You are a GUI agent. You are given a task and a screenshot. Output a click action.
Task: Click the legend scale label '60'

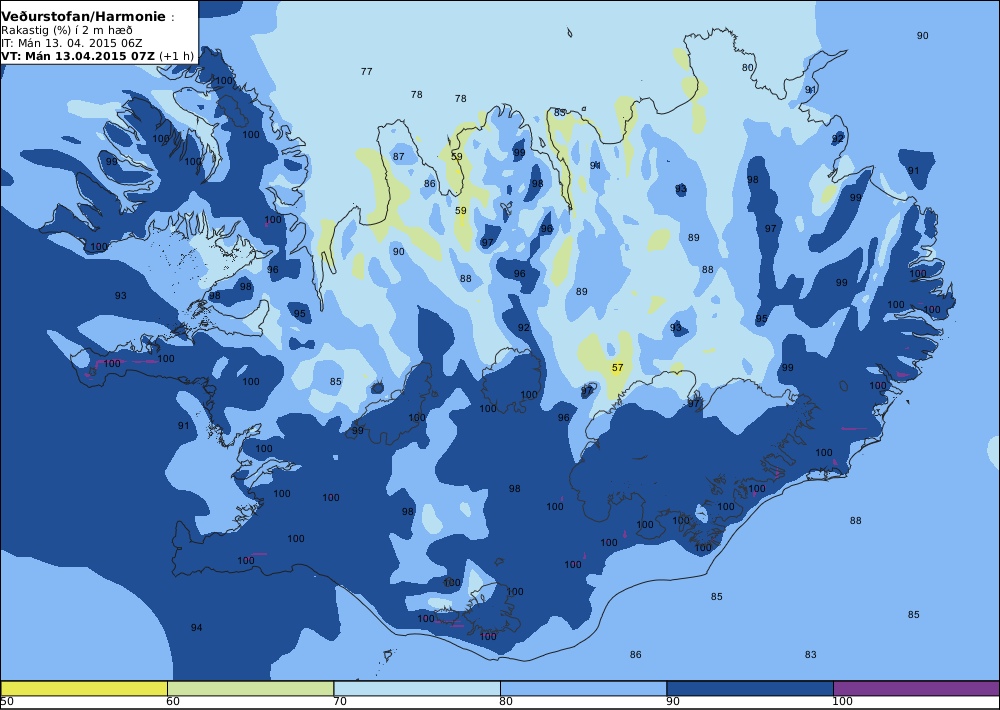173,702
